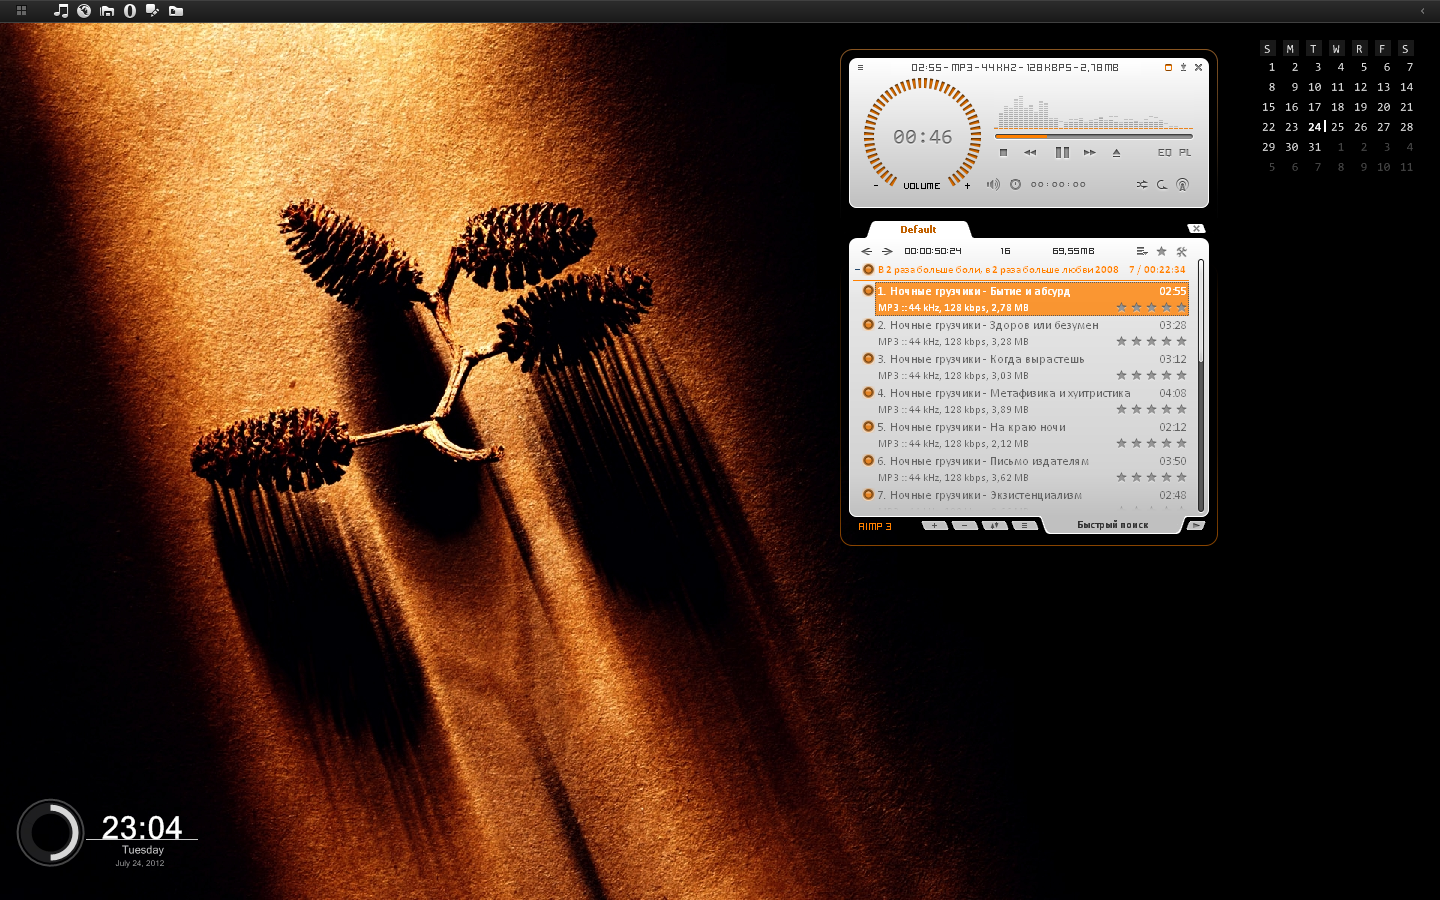Rate track 6 five stars
Viewport: 1440px width, 900px height.
(1181, 477)
